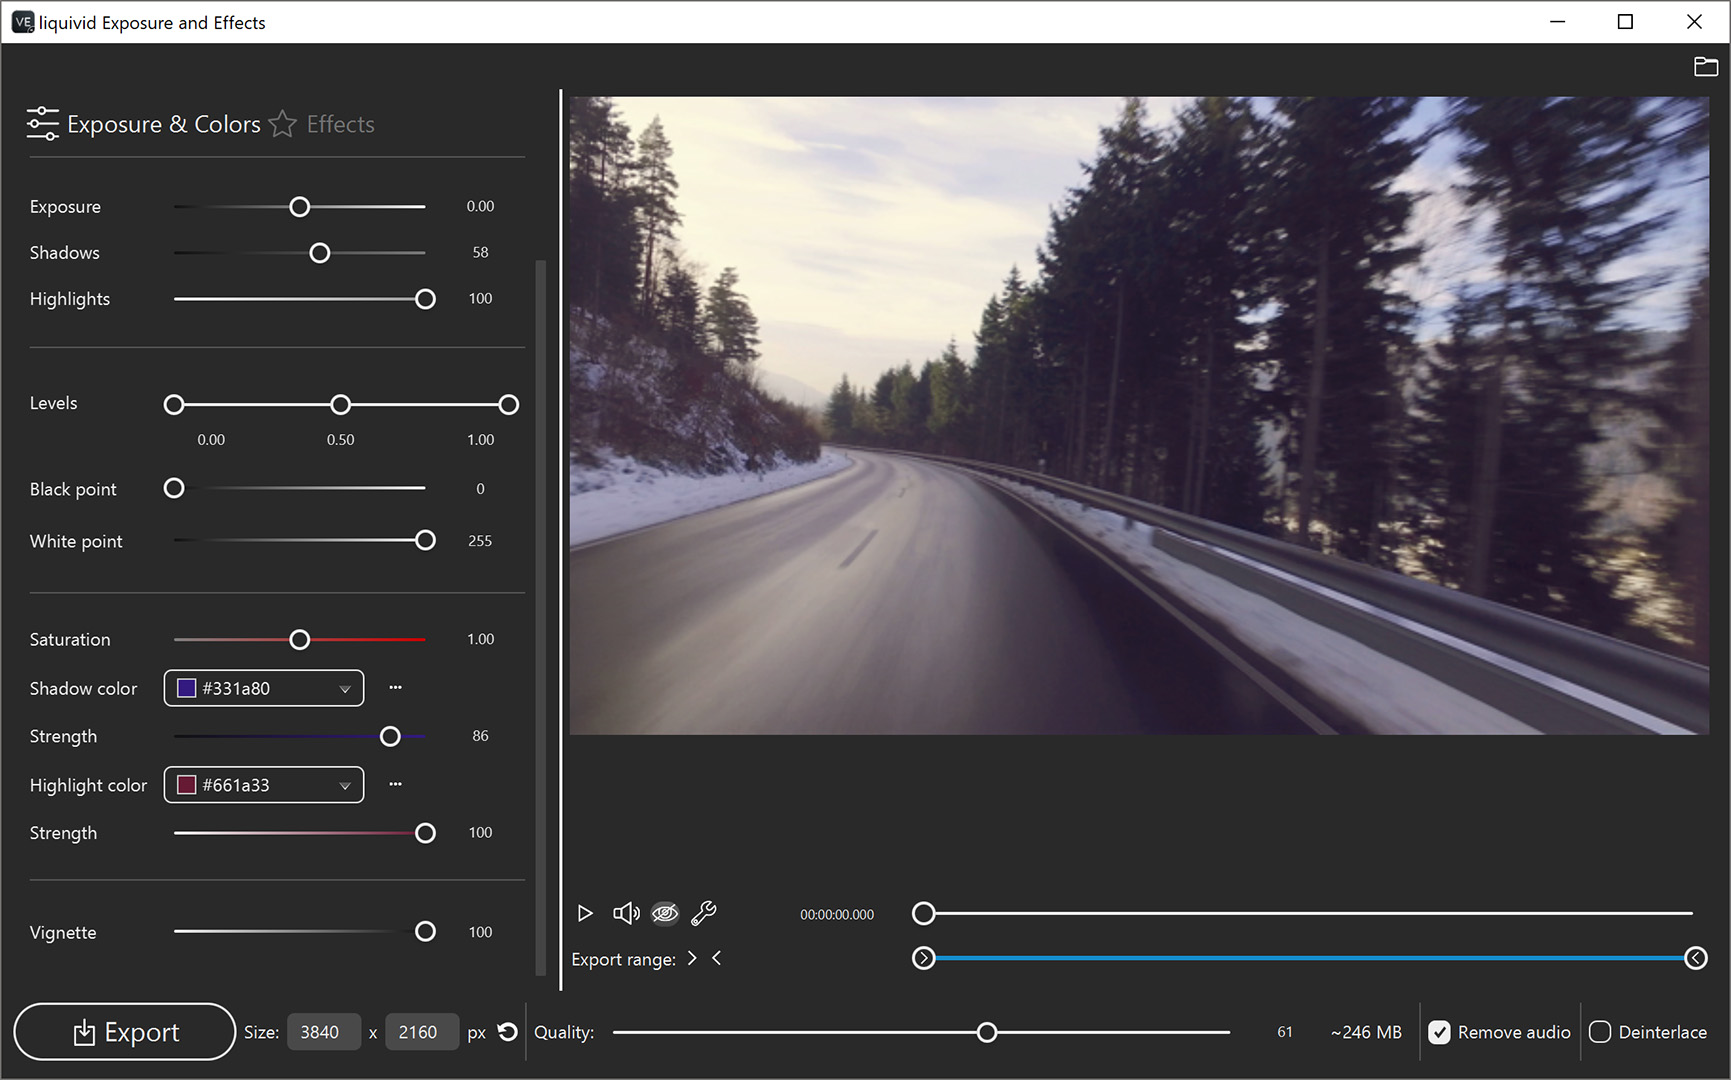This screenshot has width=1731, height=1080.
Task: Switch to the Effects tab
Action: tap(340, 124)
